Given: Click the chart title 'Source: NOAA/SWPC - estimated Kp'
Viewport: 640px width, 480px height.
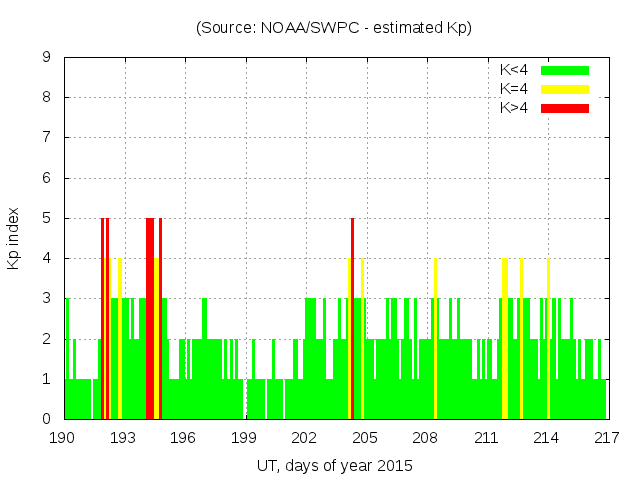Looking at the screenshot, I should click(x=334, y=28).
